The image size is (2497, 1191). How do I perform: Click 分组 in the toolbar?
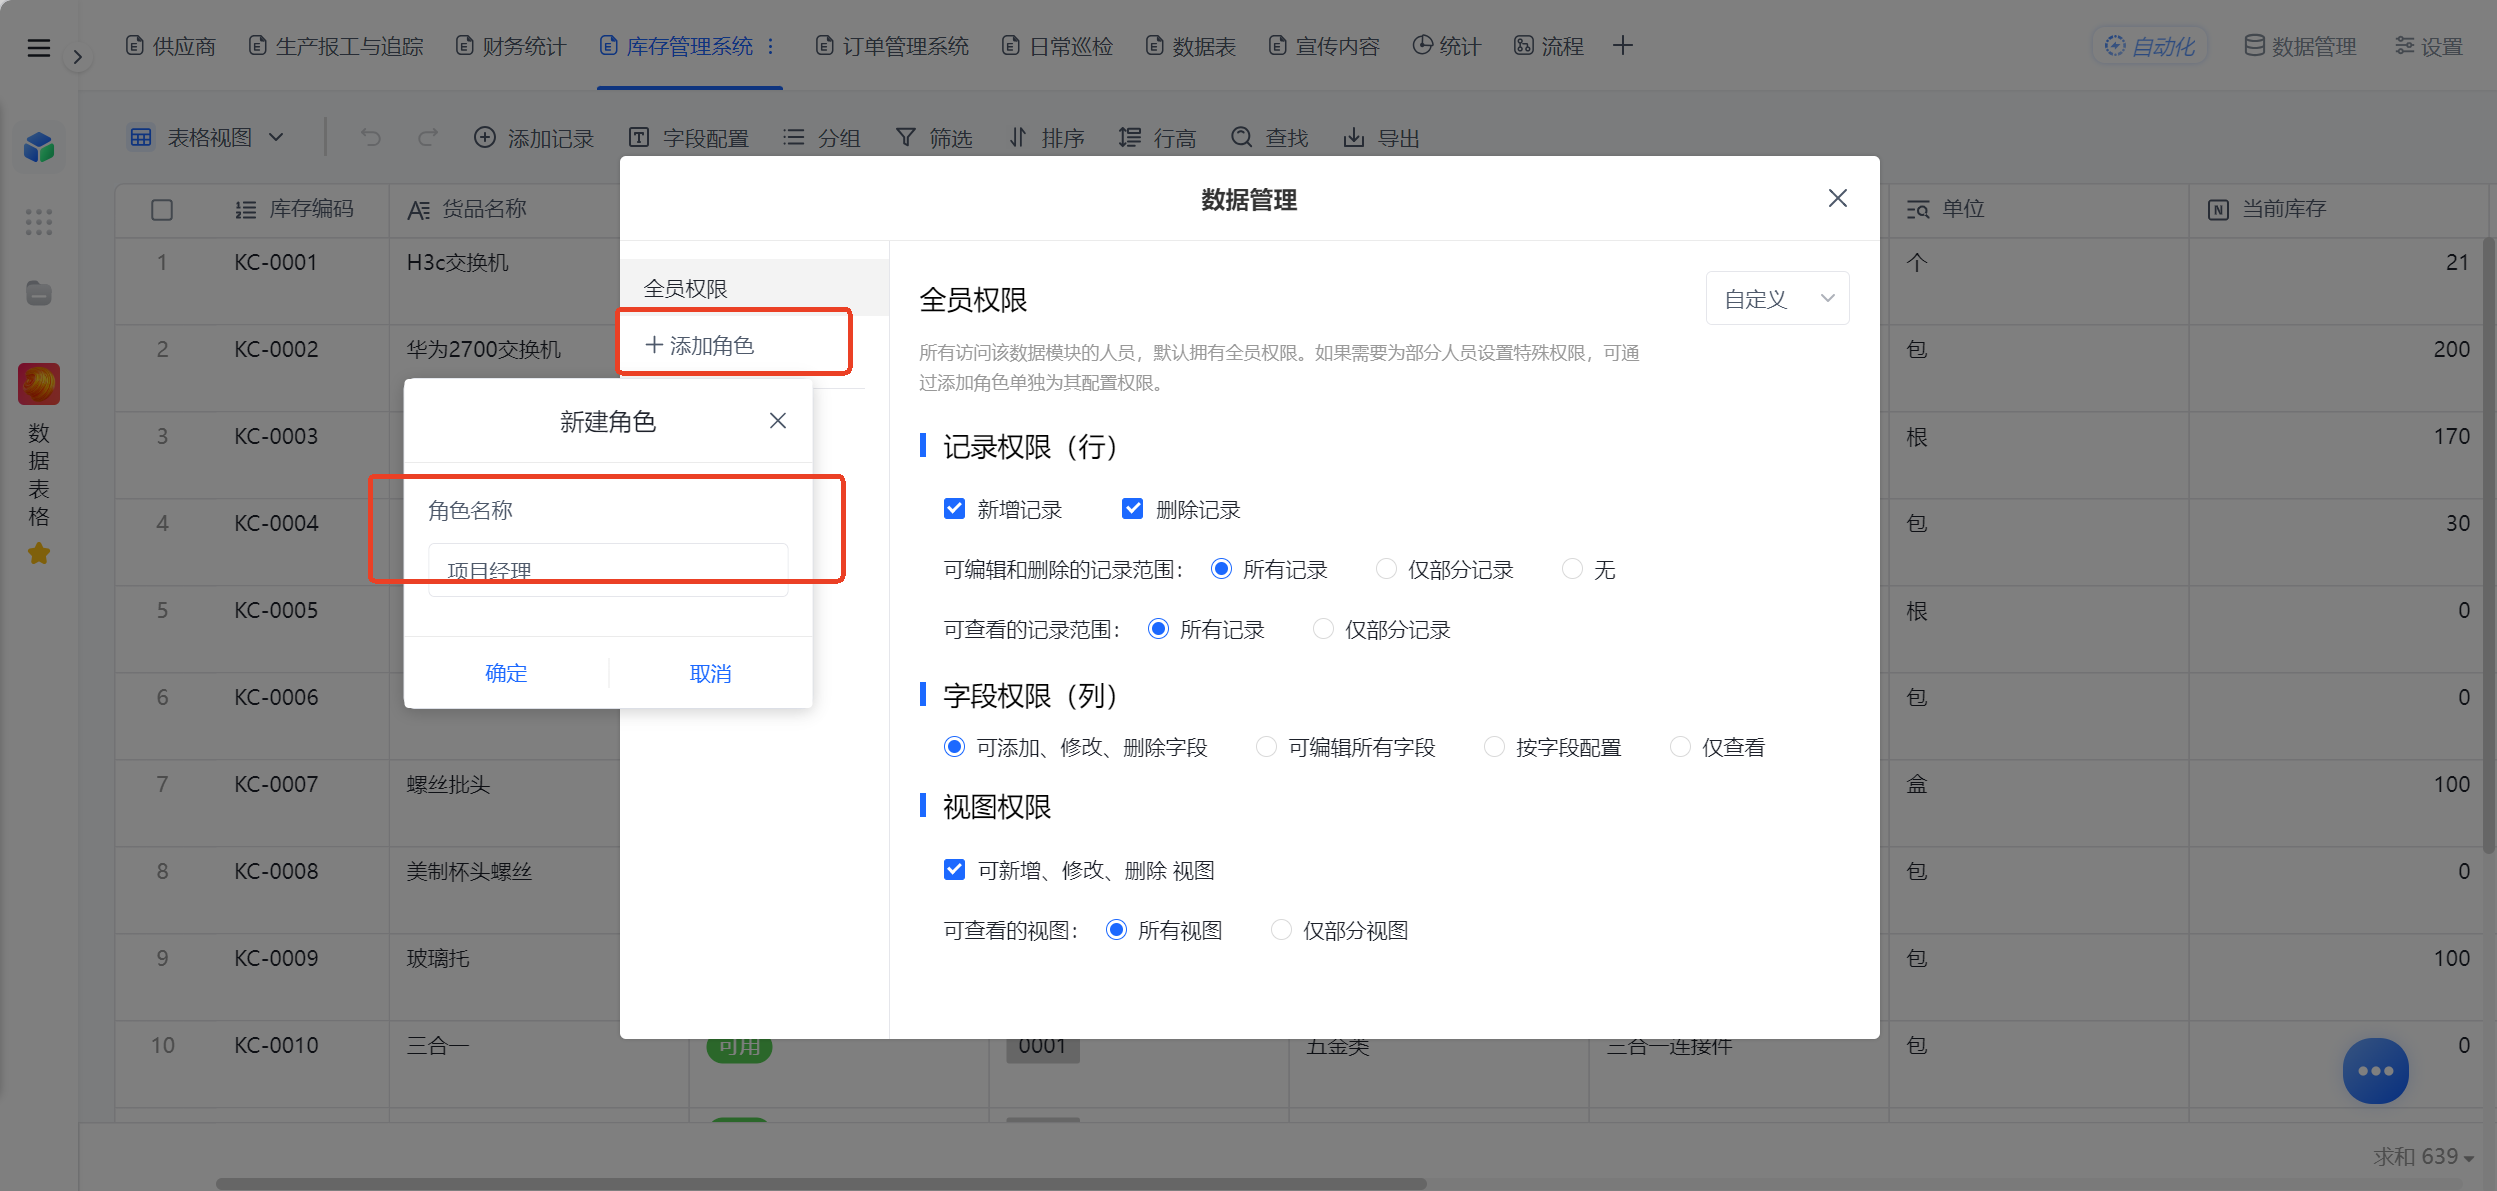821,137
